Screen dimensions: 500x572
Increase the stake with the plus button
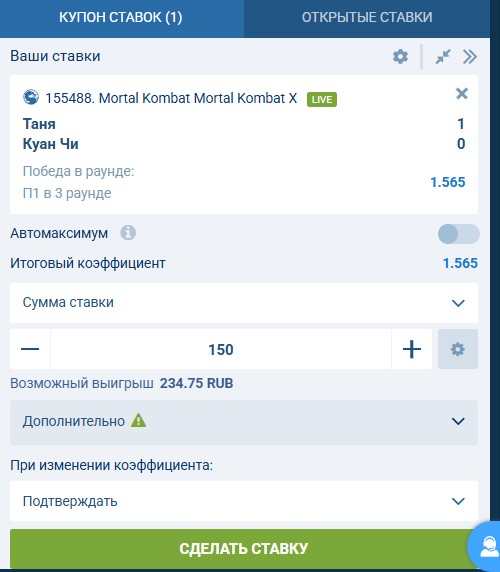coord(412,349)
